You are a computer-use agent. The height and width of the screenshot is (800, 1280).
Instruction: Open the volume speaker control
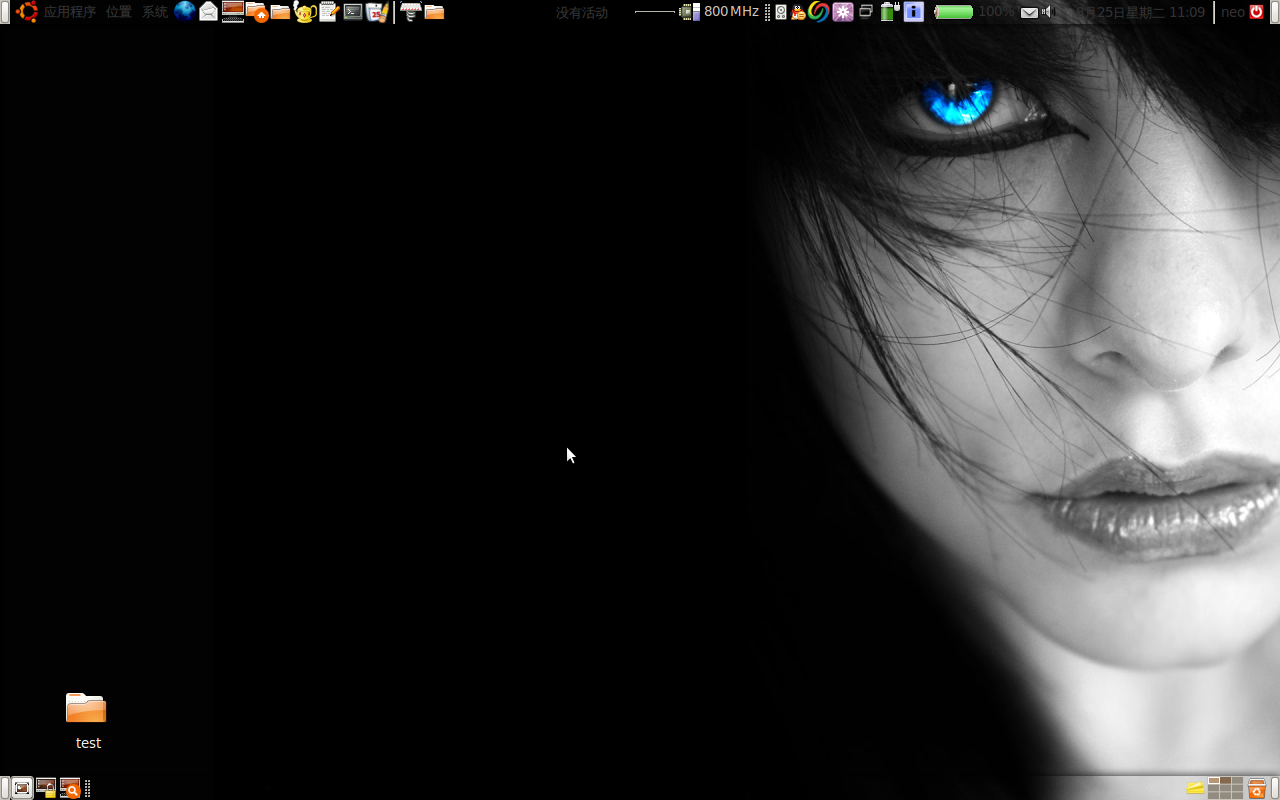1048,12
